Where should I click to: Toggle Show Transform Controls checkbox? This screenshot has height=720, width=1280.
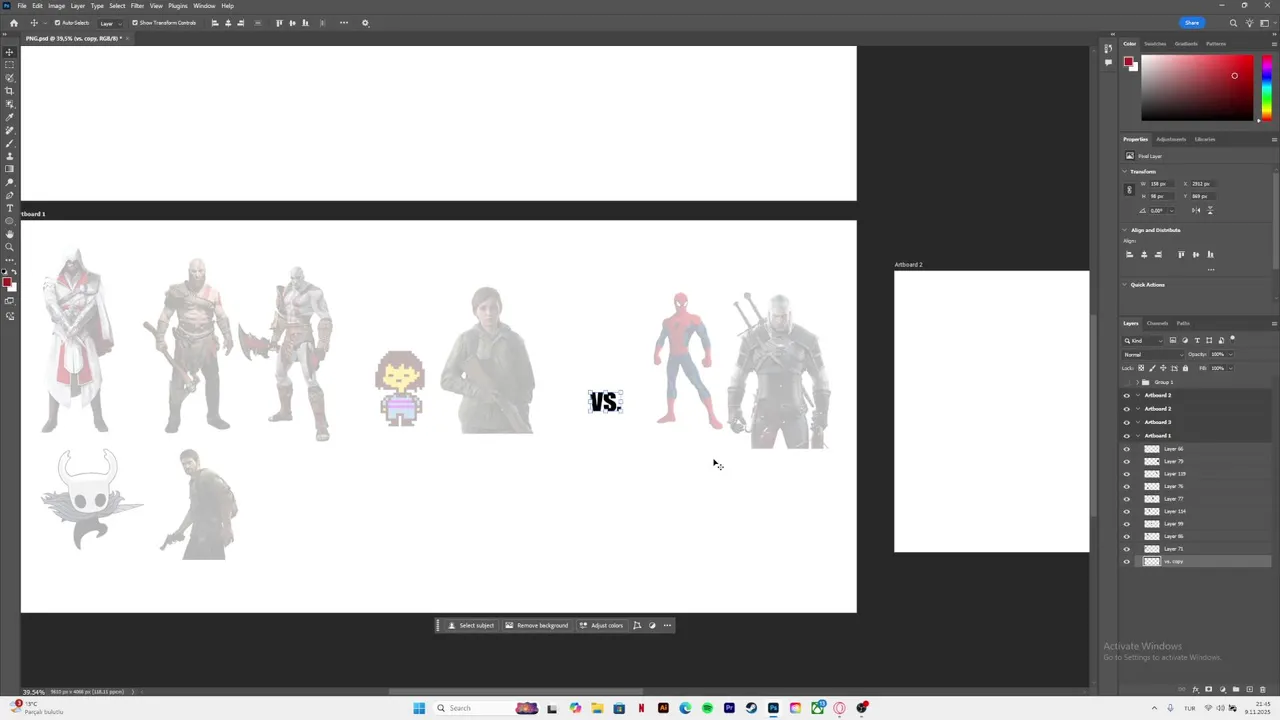(135, 23)
